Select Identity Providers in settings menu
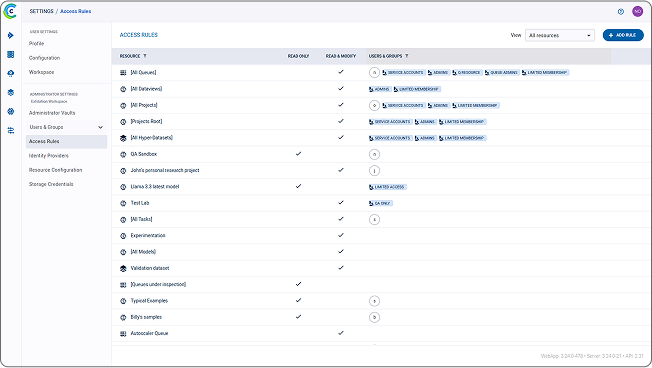The width and height of the screenshot is (652, 368). 49,156
